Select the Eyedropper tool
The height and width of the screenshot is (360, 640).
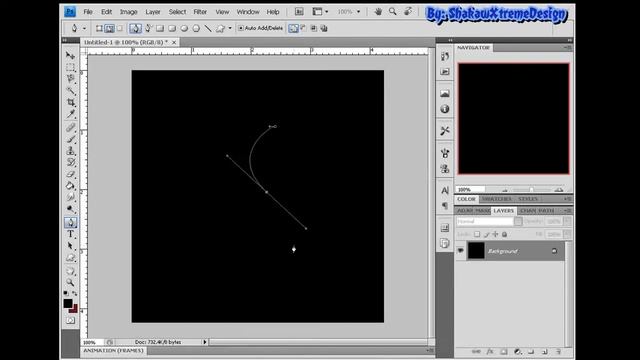(71, 114)
